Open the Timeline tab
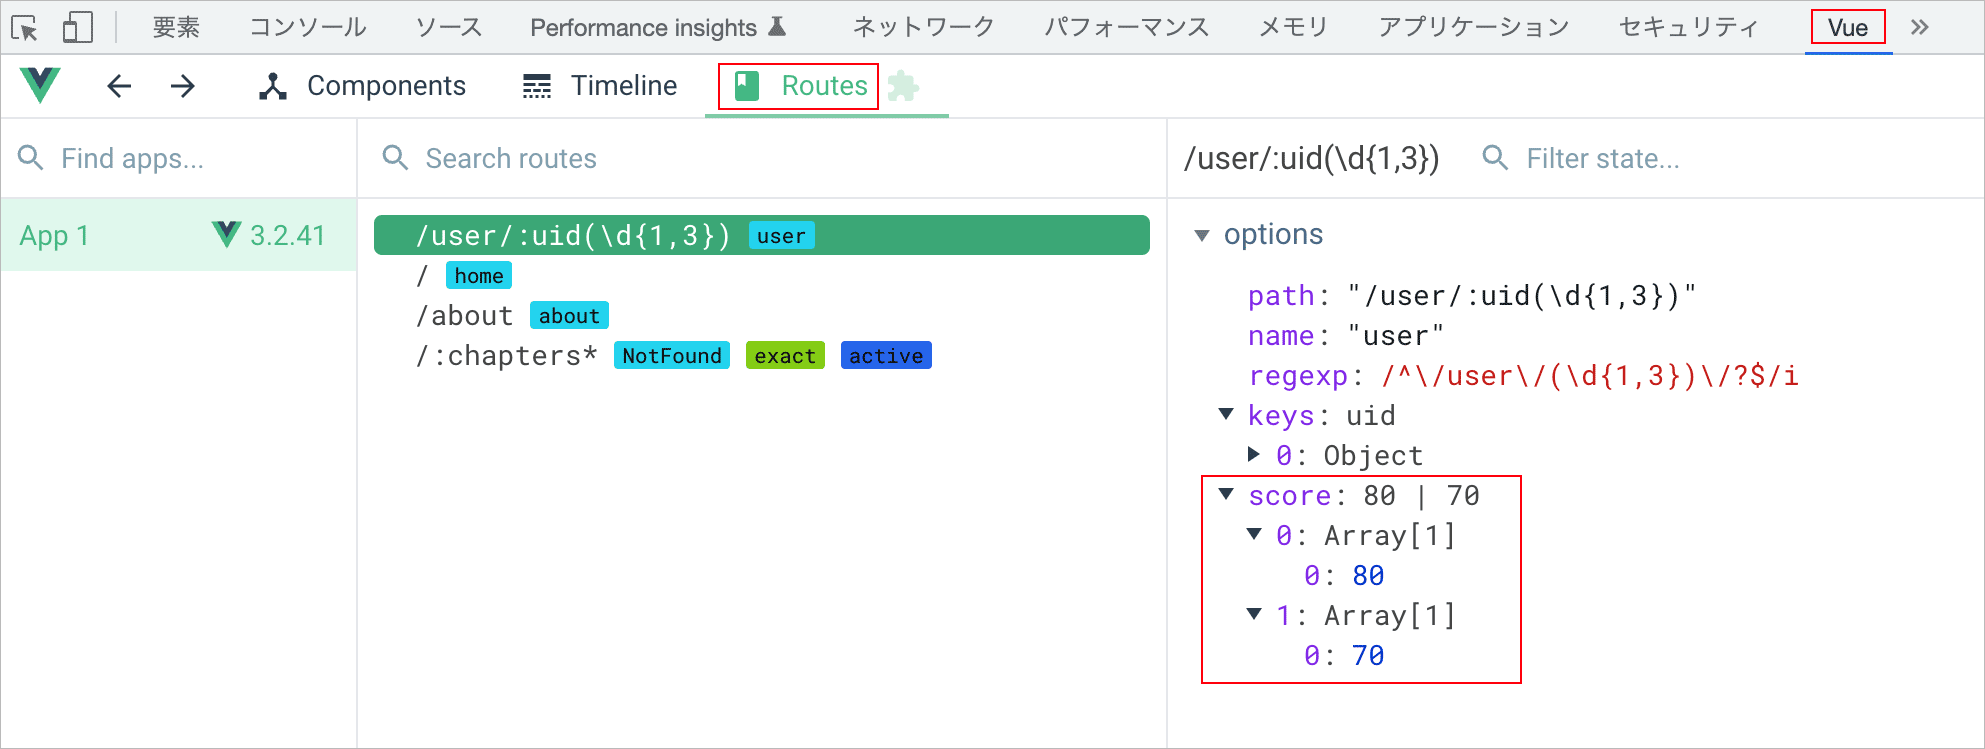Screen dimensions: 1985x749 [x=600, y=86]
